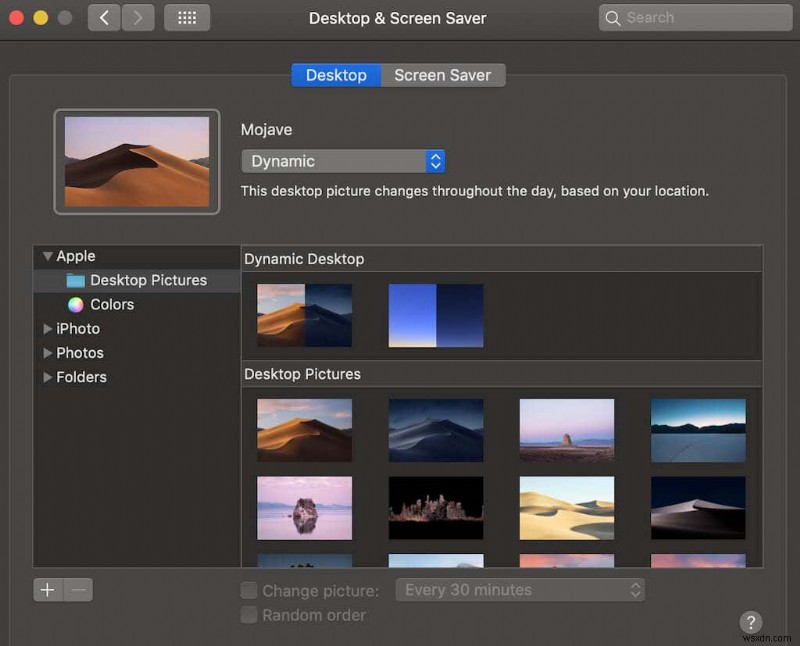
Task: Select iPhoto in the source list
Action: (x=77, y=328)
